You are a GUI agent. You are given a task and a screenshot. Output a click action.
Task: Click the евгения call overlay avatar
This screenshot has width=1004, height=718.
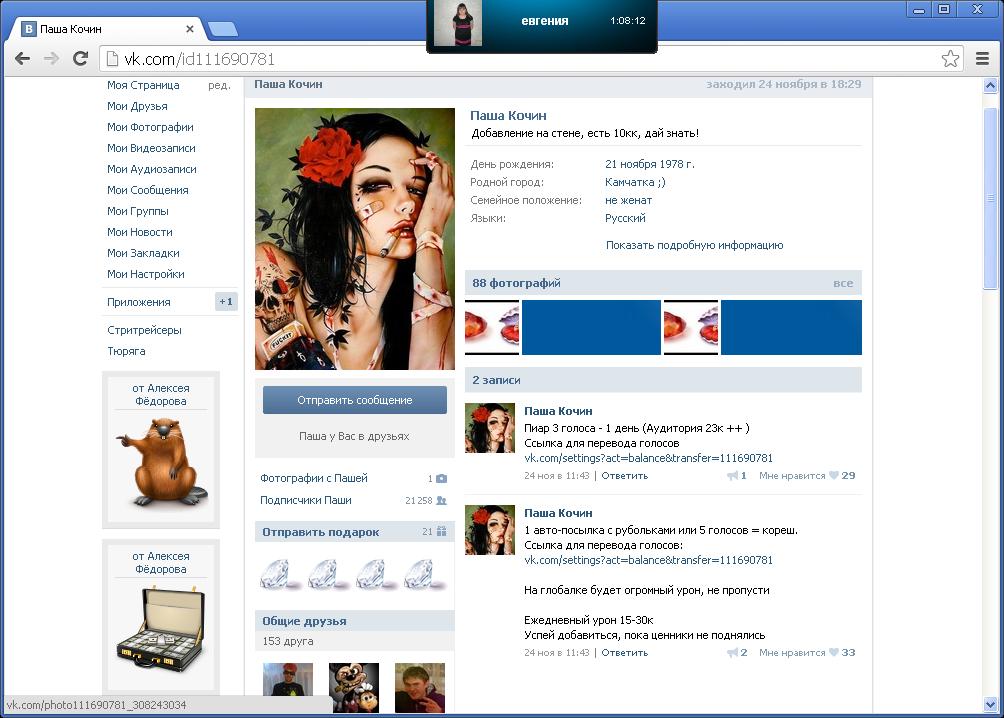pos(457,23)
